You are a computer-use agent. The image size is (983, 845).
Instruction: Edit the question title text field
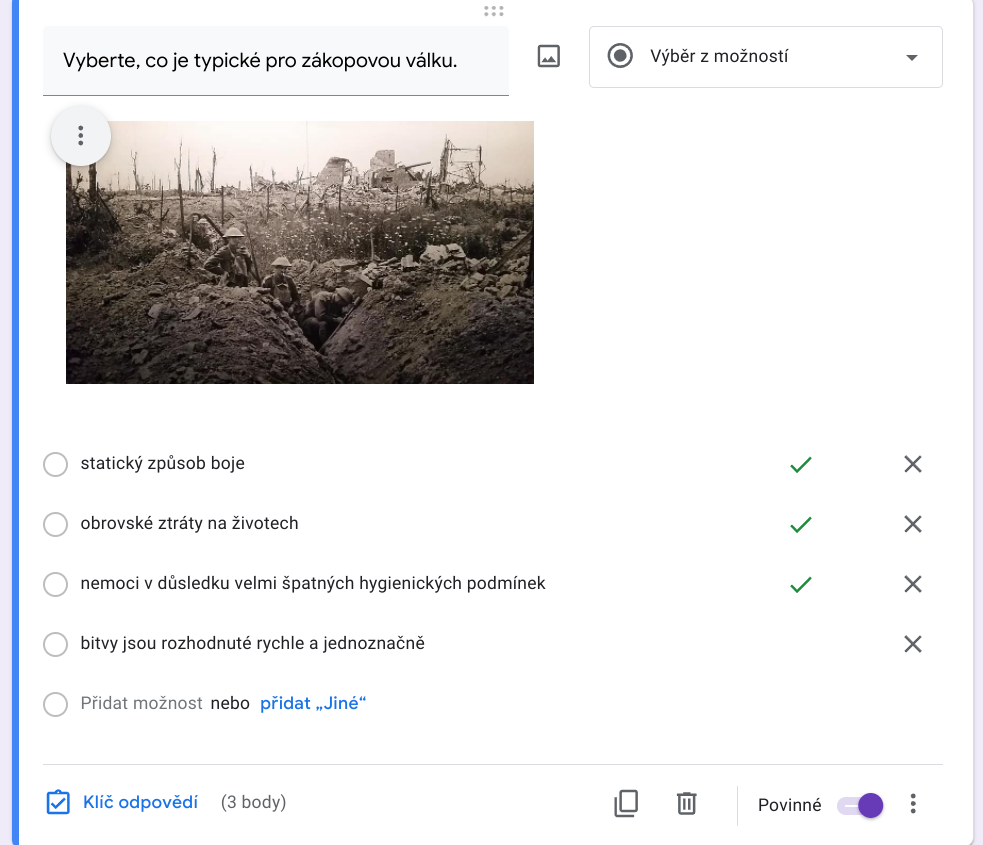[x=275, y=61]
